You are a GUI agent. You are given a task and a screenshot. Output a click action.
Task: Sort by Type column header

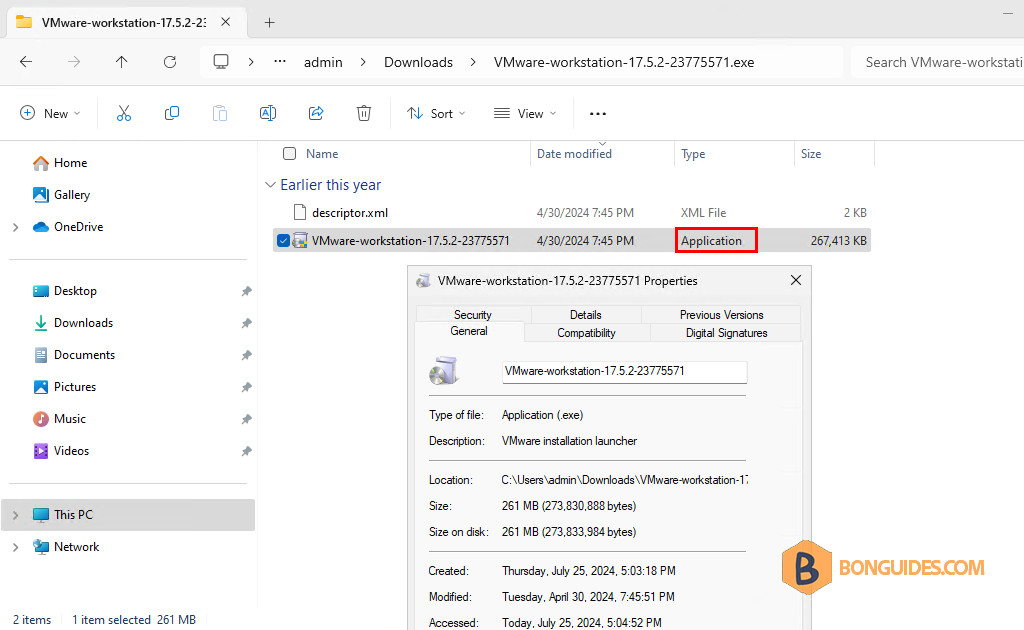pyautogui.click(x=693, y=153)
